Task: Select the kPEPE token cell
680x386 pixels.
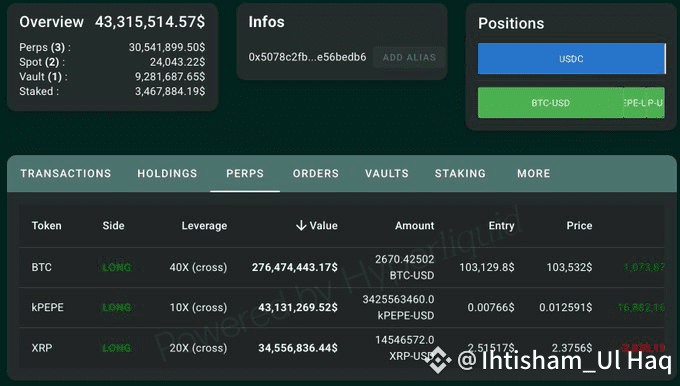Action: click(48, 307)
